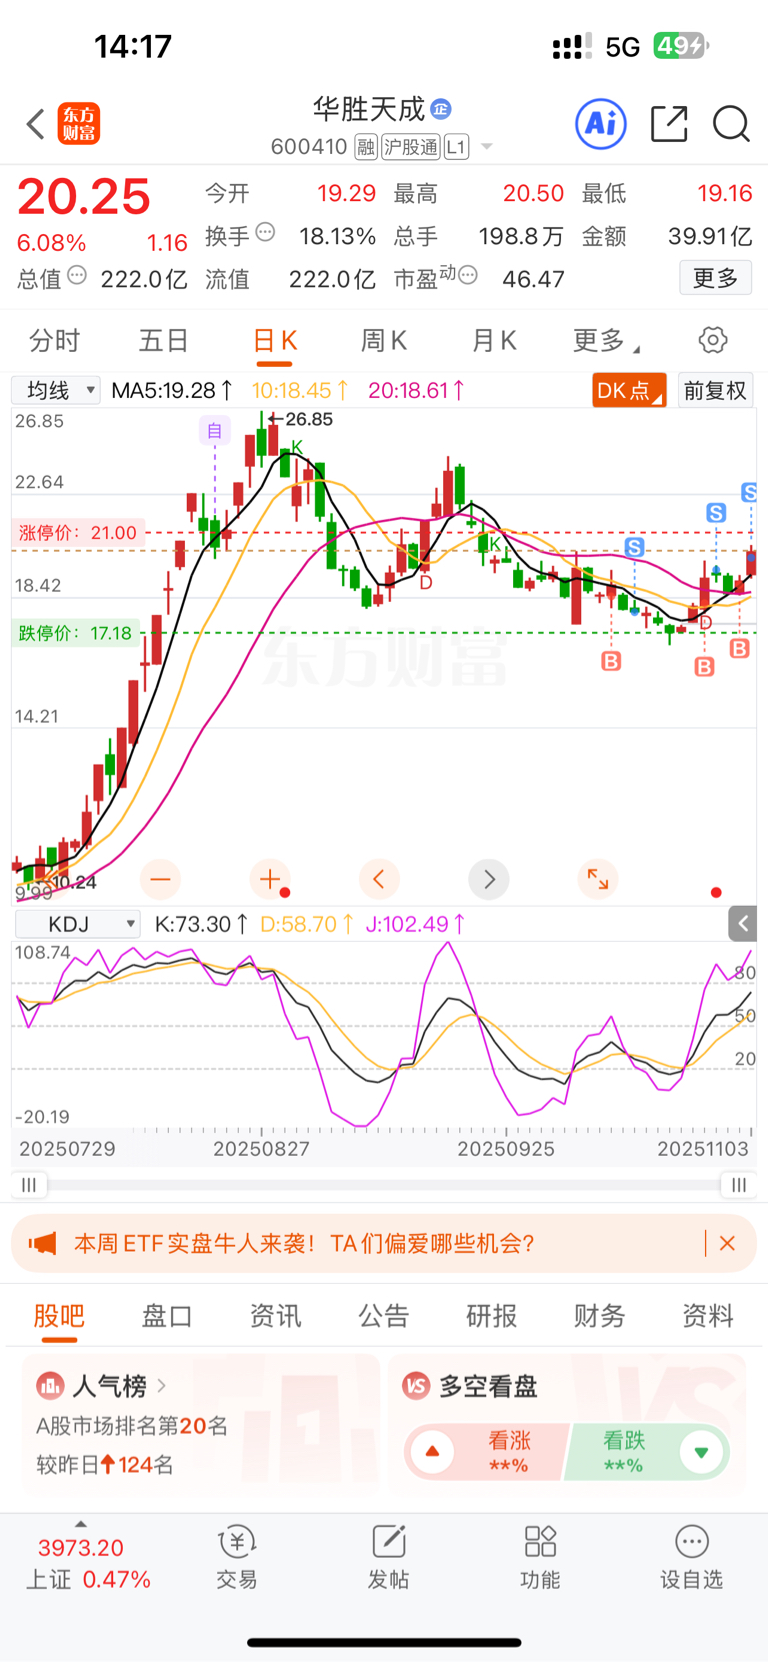
Task: Switch to 五日 chart tab
Action: pyautogui.click(x=164, y=341)
